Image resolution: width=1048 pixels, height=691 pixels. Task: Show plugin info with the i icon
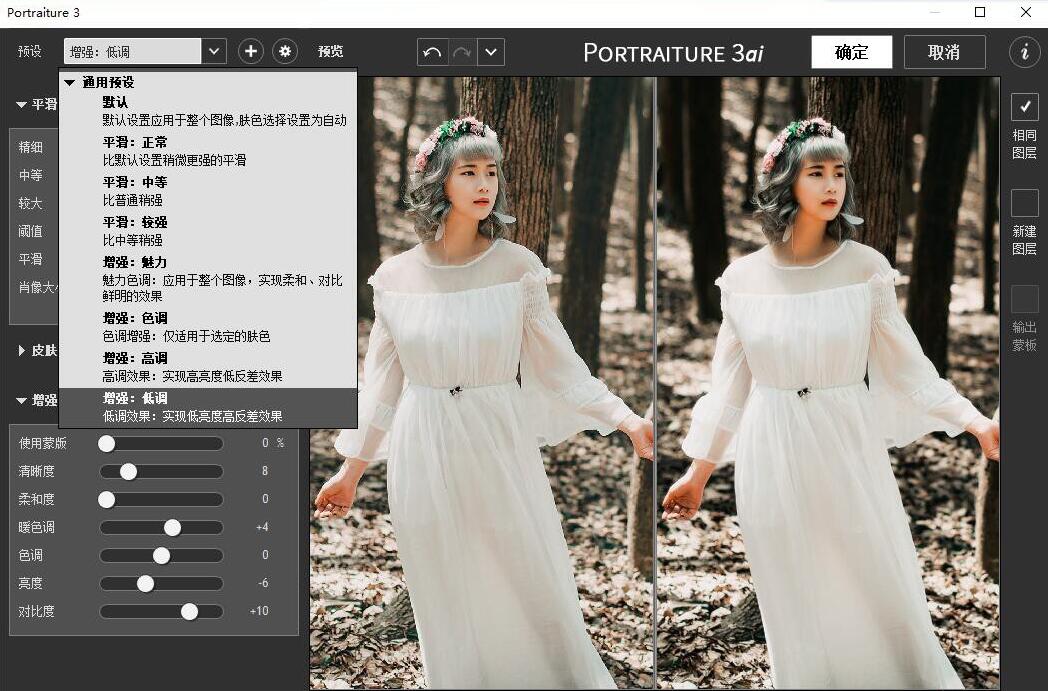pos(1025,51)
